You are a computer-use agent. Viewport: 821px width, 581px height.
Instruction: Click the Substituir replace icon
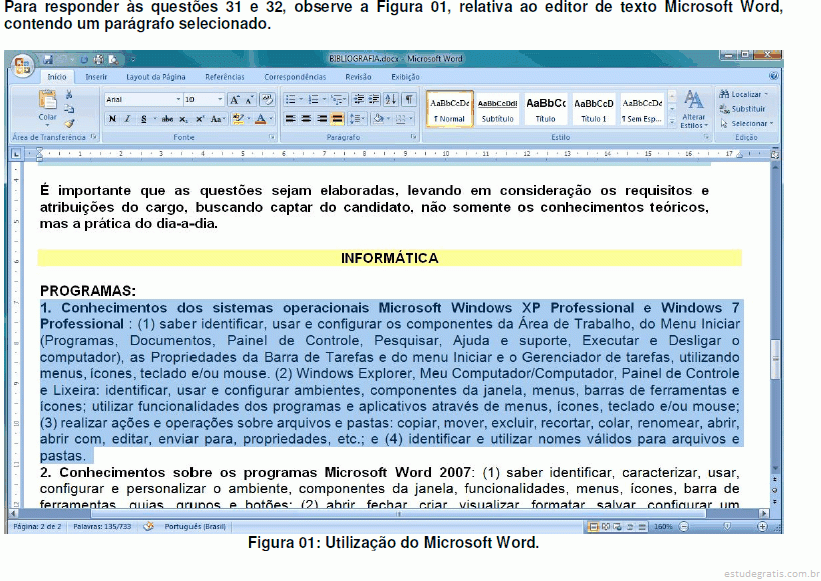[x=741, y=109]
